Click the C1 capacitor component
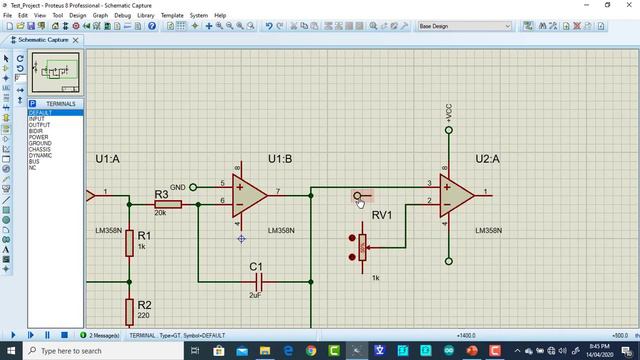The image size is (640, 360). click(x=258, y=282)
